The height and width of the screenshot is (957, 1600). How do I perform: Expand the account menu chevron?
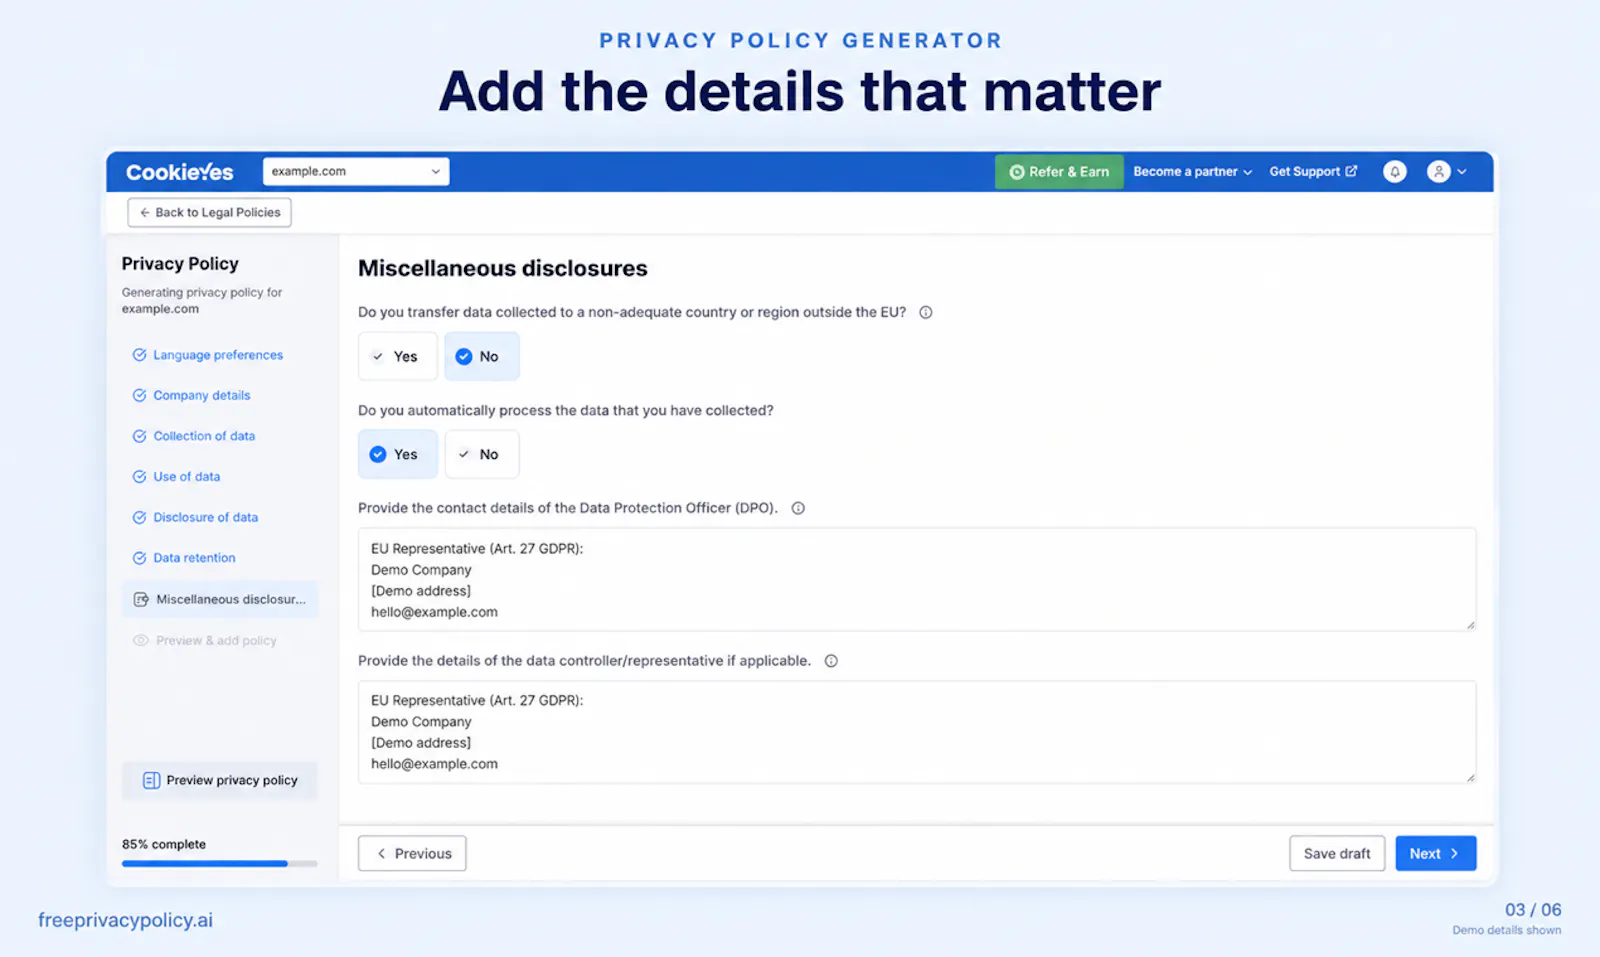point(1462,172)
